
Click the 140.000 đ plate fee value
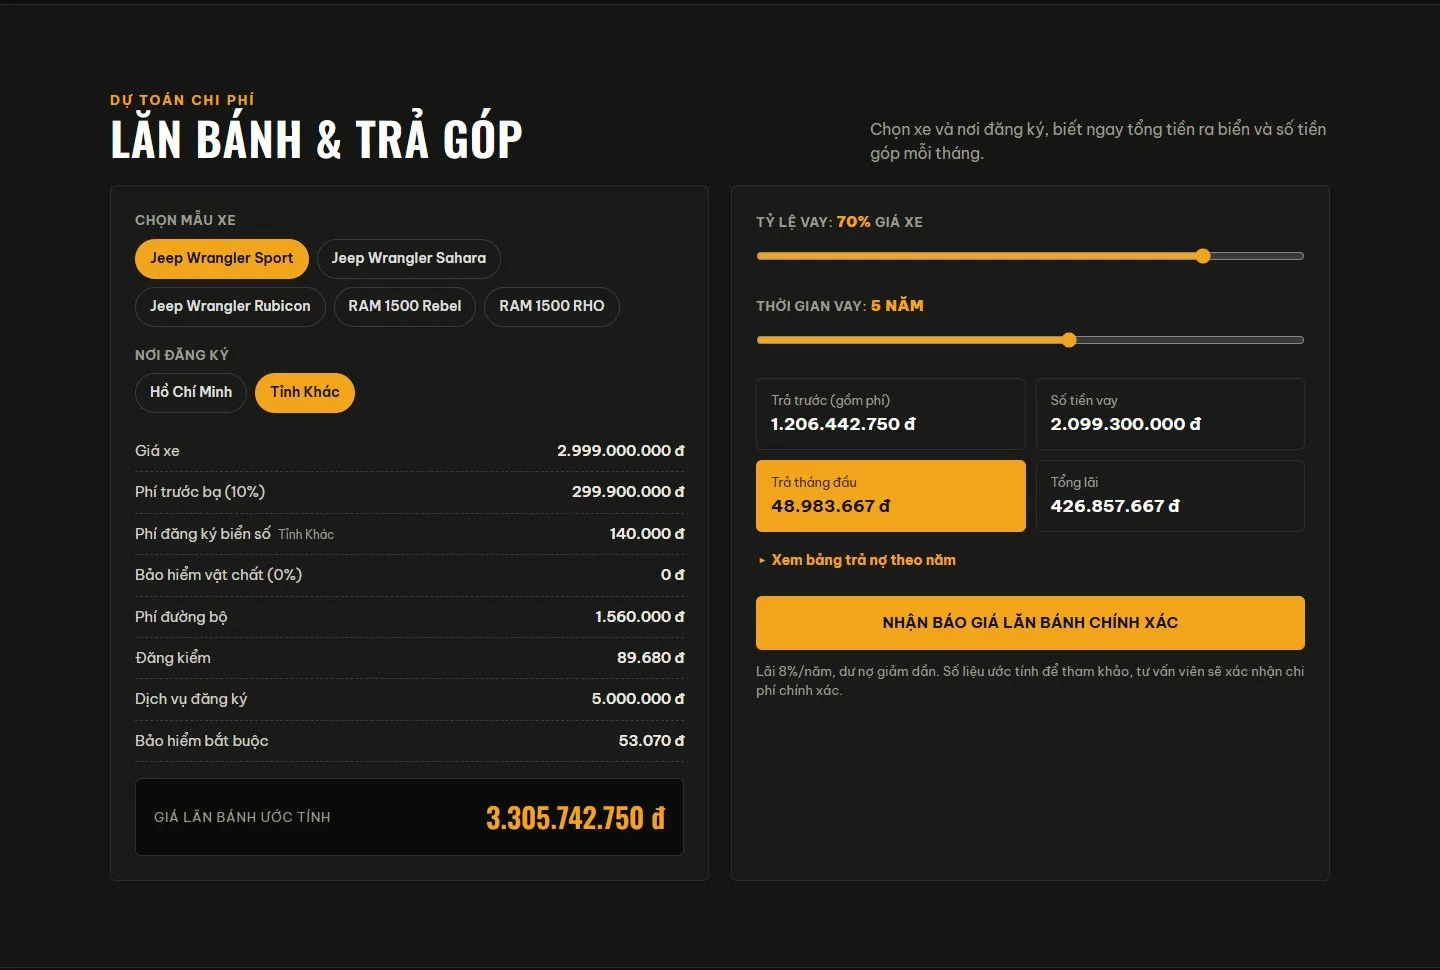click(647, 534)
